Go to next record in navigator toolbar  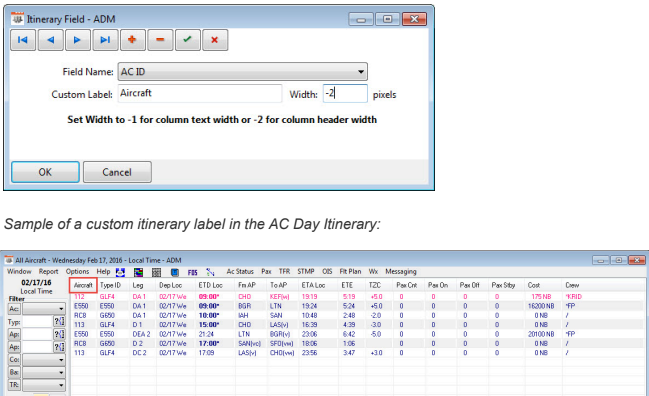point(78,40)
